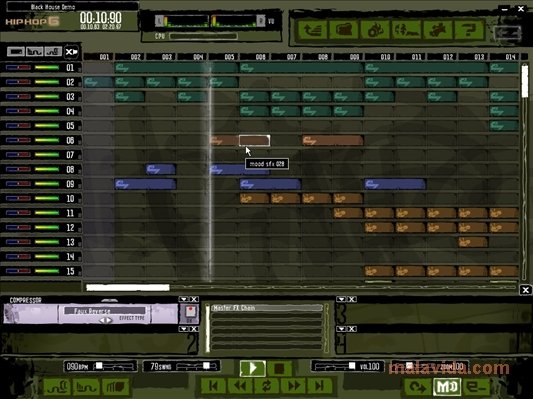Click the loop playback icon

pyautogui.click(x=267, y=386)
